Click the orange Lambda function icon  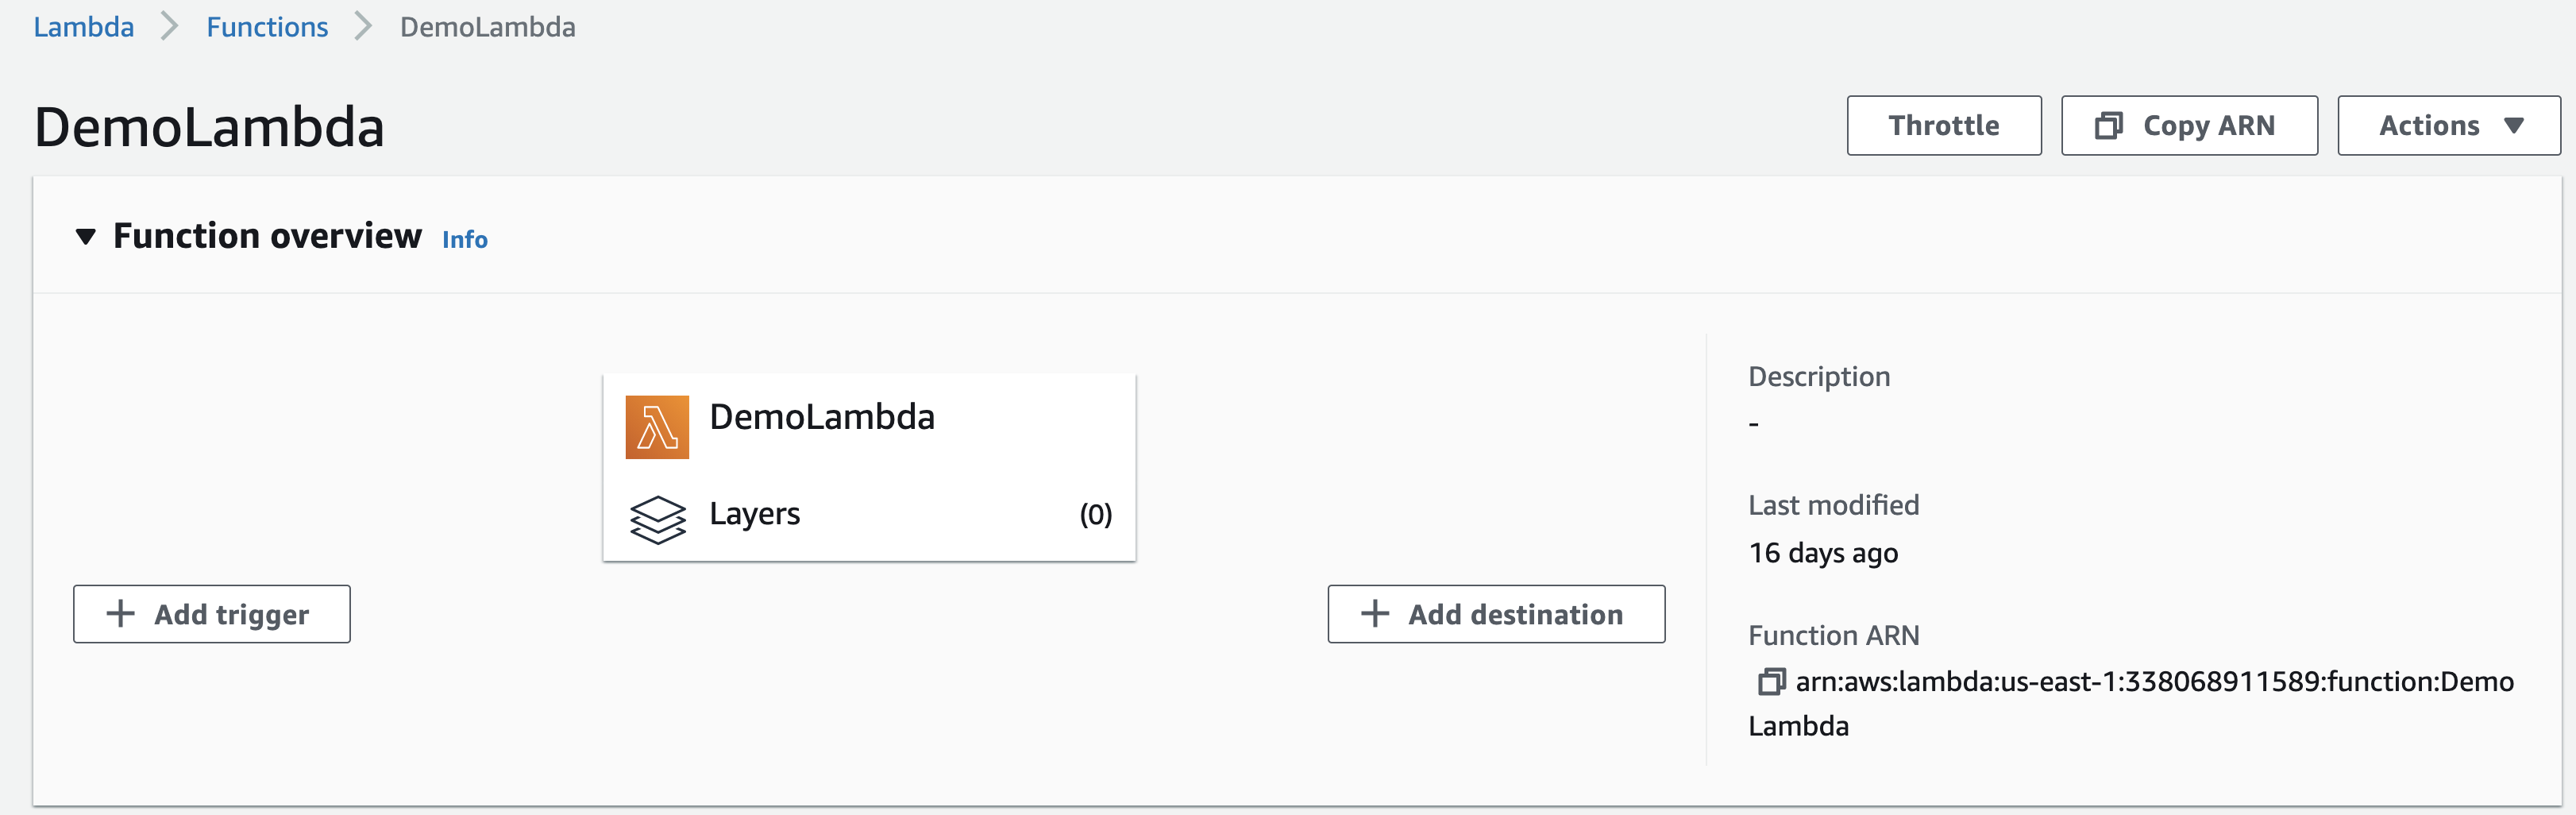pos(657,427)
